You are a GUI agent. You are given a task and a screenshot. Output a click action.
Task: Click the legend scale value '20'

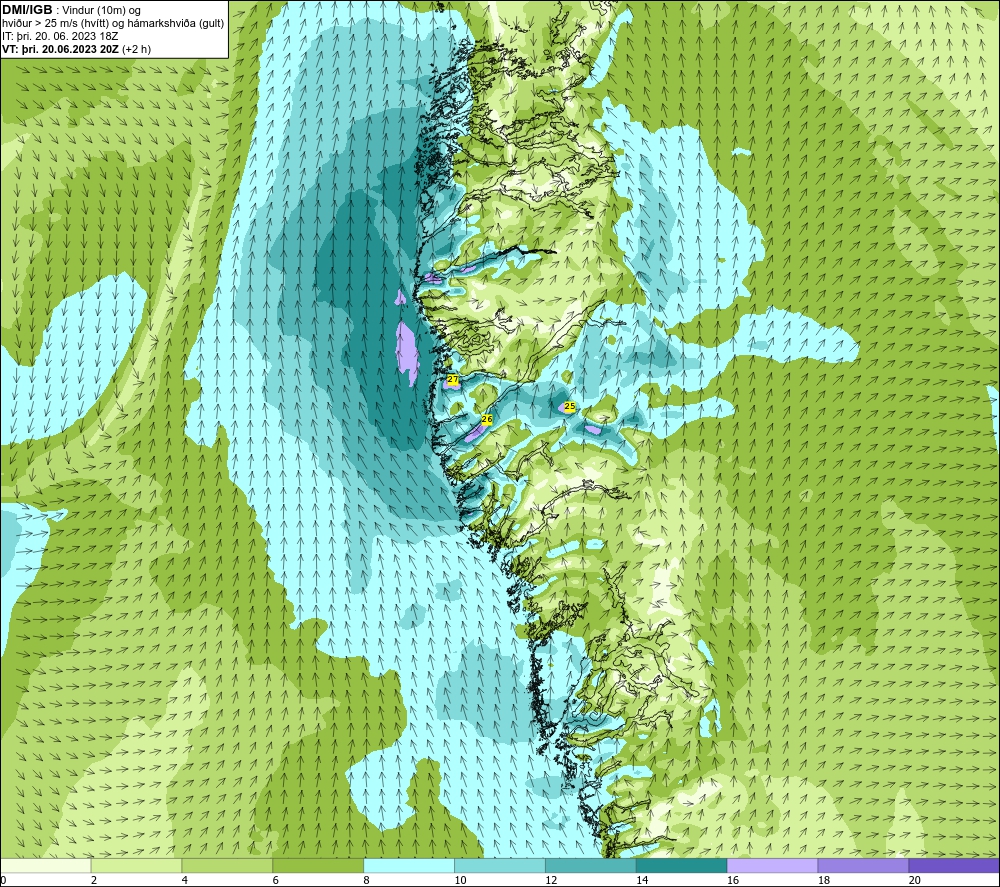click(x=915, y=881)
